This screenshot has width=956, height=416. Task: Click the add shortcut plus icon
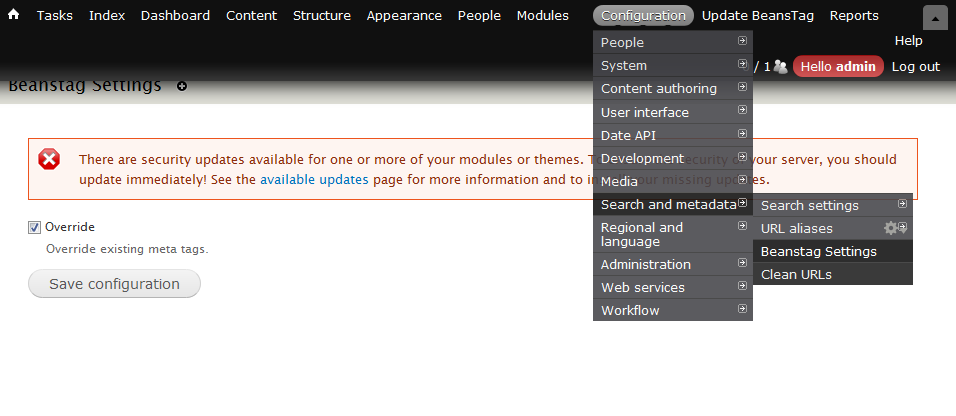coord(182,86)
